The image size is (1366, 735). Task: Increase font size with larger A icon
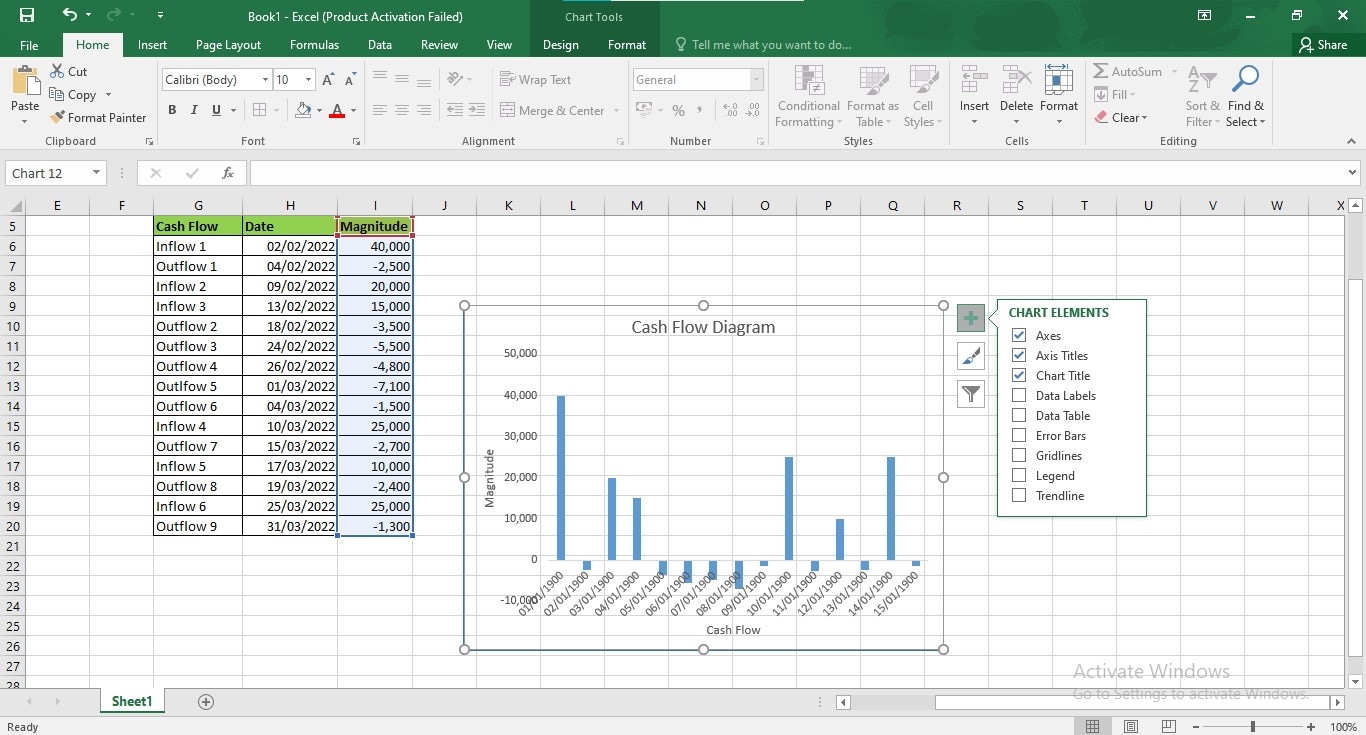click(x=329, y=80)
